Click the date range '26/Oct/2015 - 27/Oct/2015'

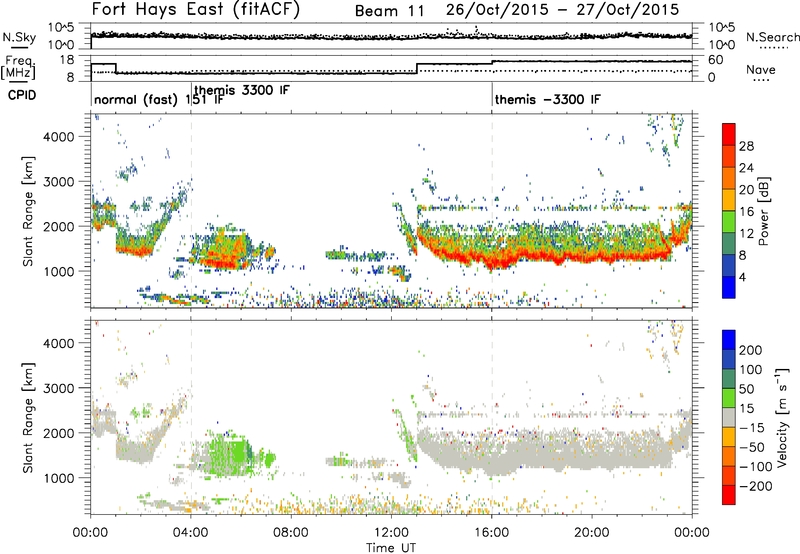point(562,10)
